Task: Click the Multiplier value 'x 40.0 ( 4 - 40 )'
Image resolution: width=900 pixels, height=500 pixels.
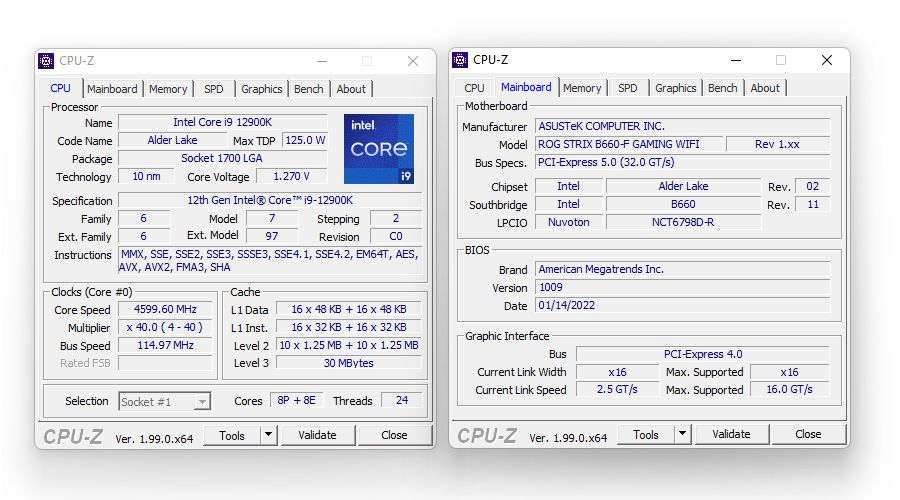Action: tap(165, 327)
